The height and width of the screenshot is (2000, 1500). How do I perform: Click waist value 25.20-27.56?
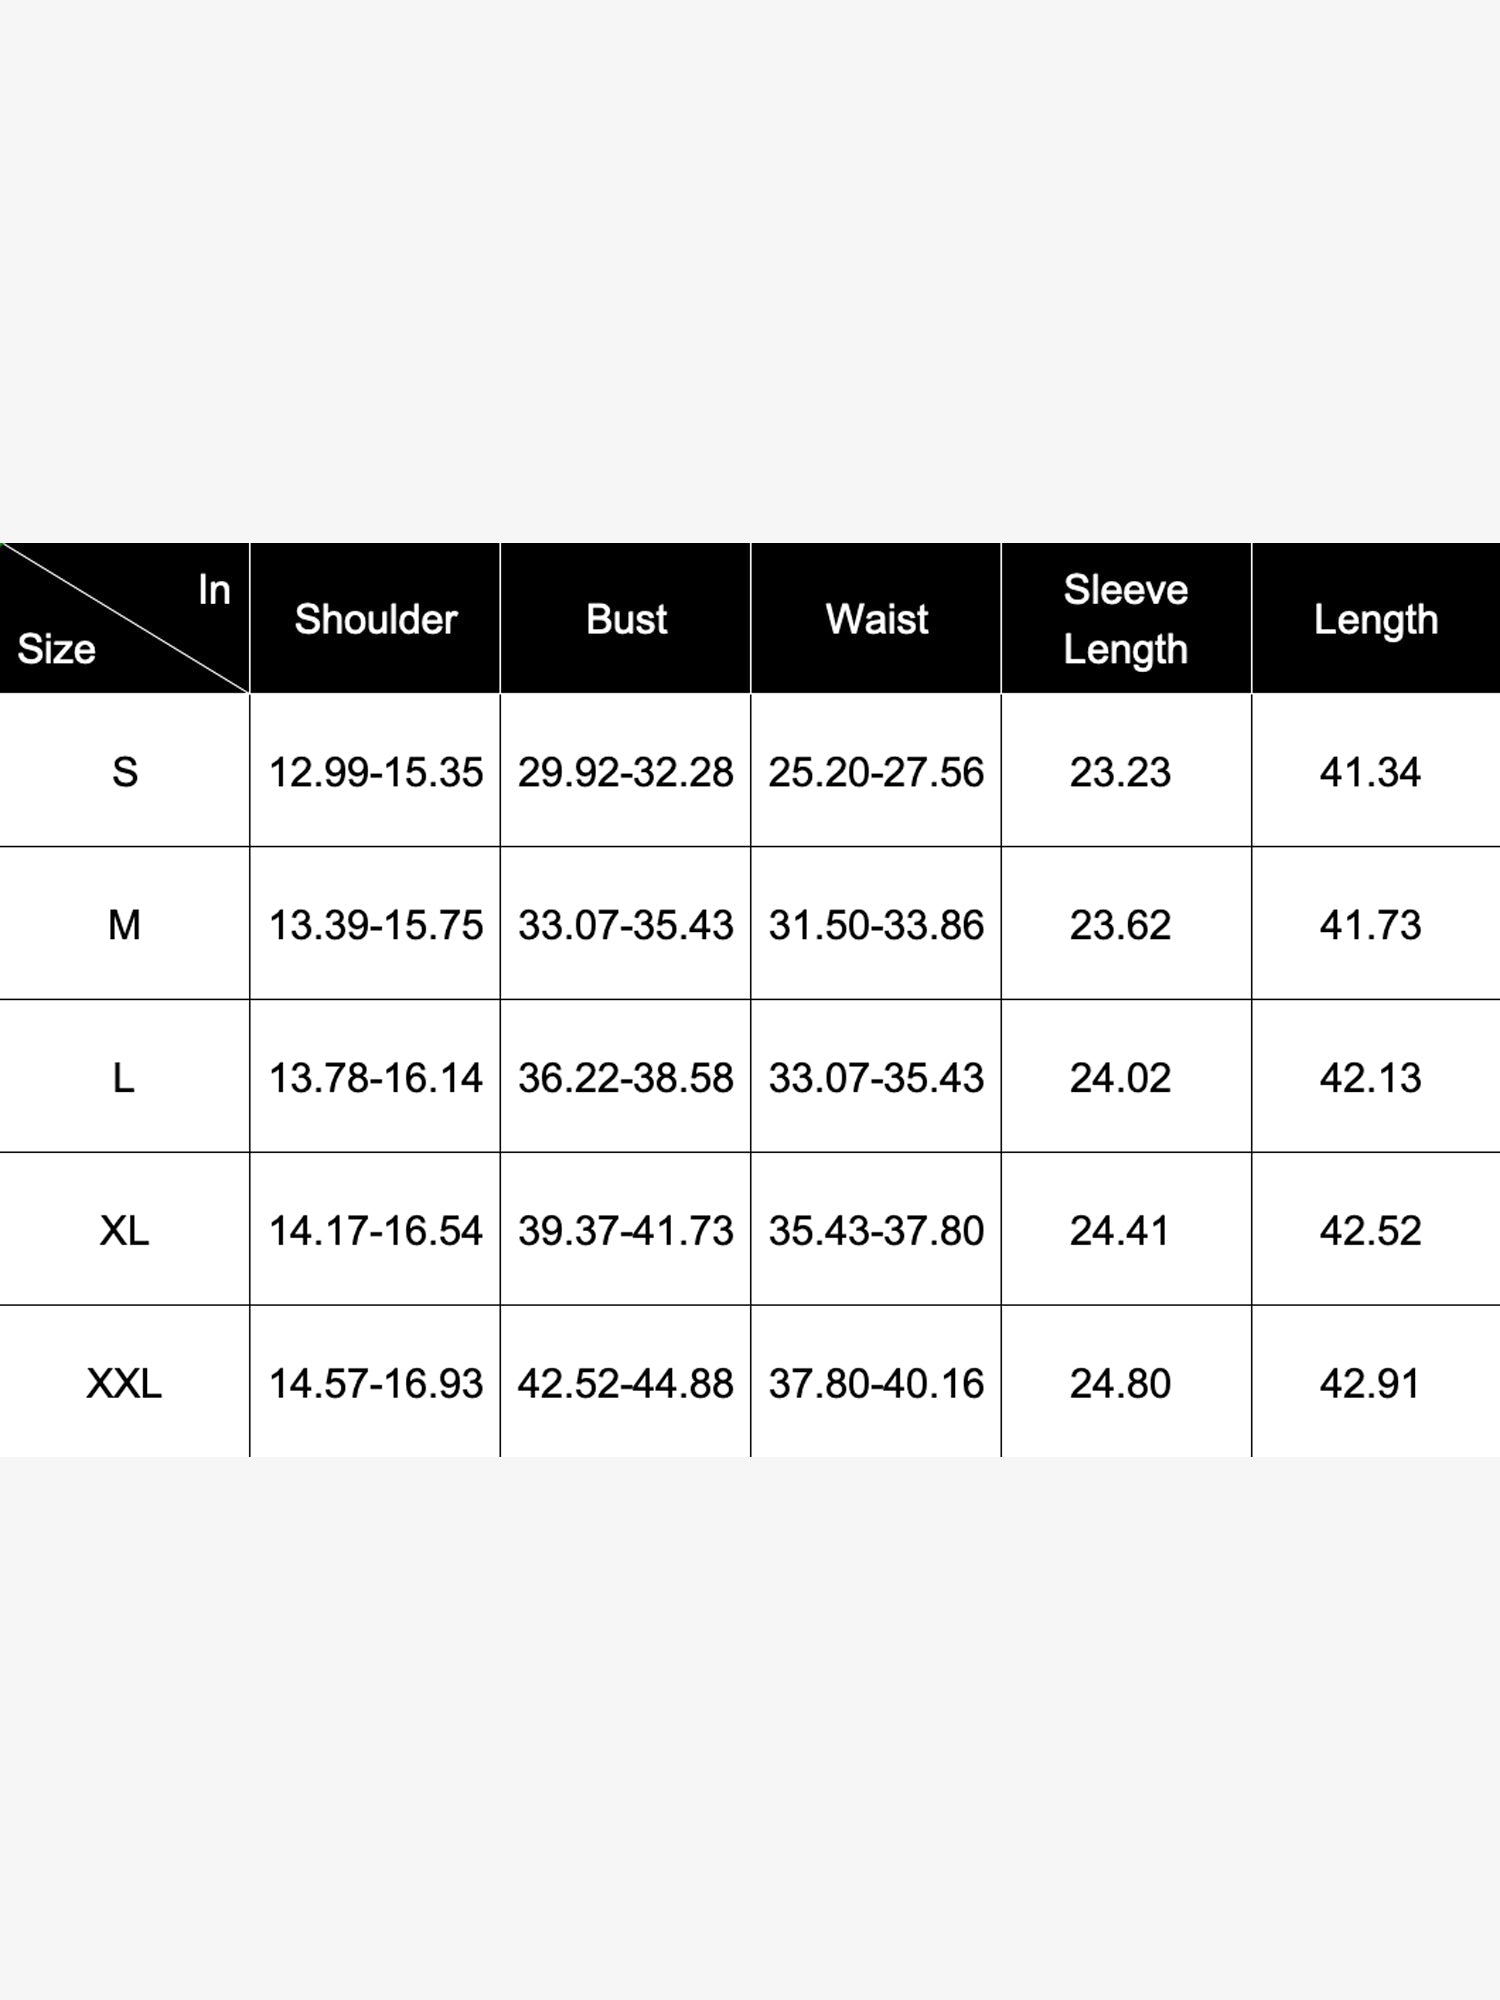click(x=876, y=772)
